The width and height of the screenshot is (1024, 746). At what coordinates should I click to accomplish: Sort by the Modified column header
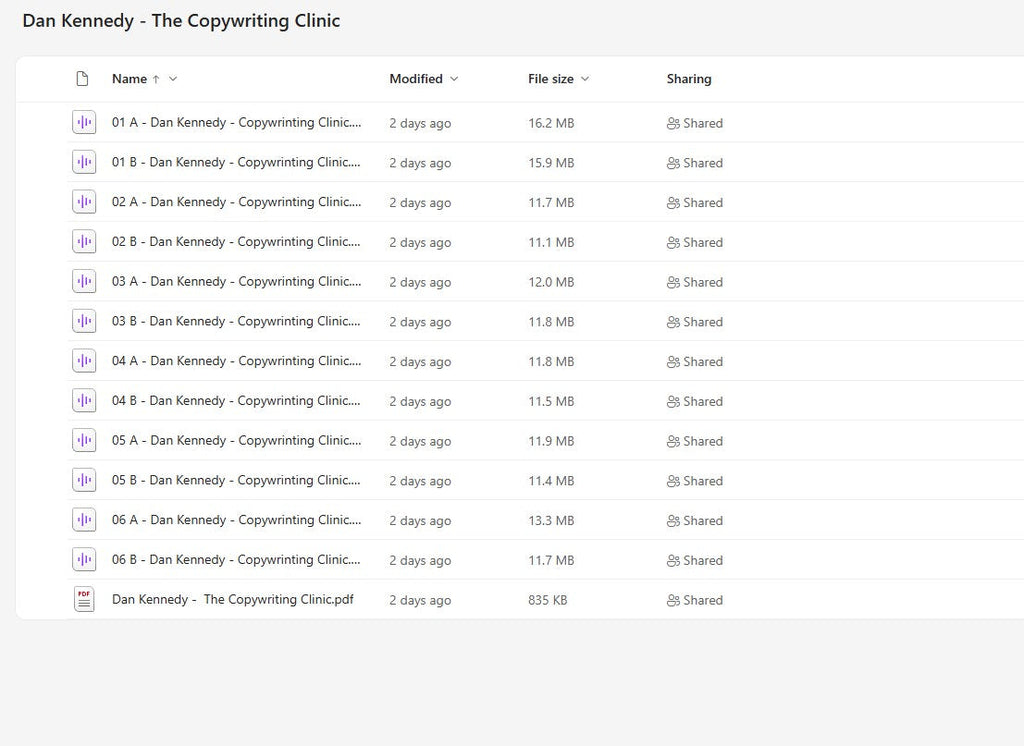tap(416, 79)
